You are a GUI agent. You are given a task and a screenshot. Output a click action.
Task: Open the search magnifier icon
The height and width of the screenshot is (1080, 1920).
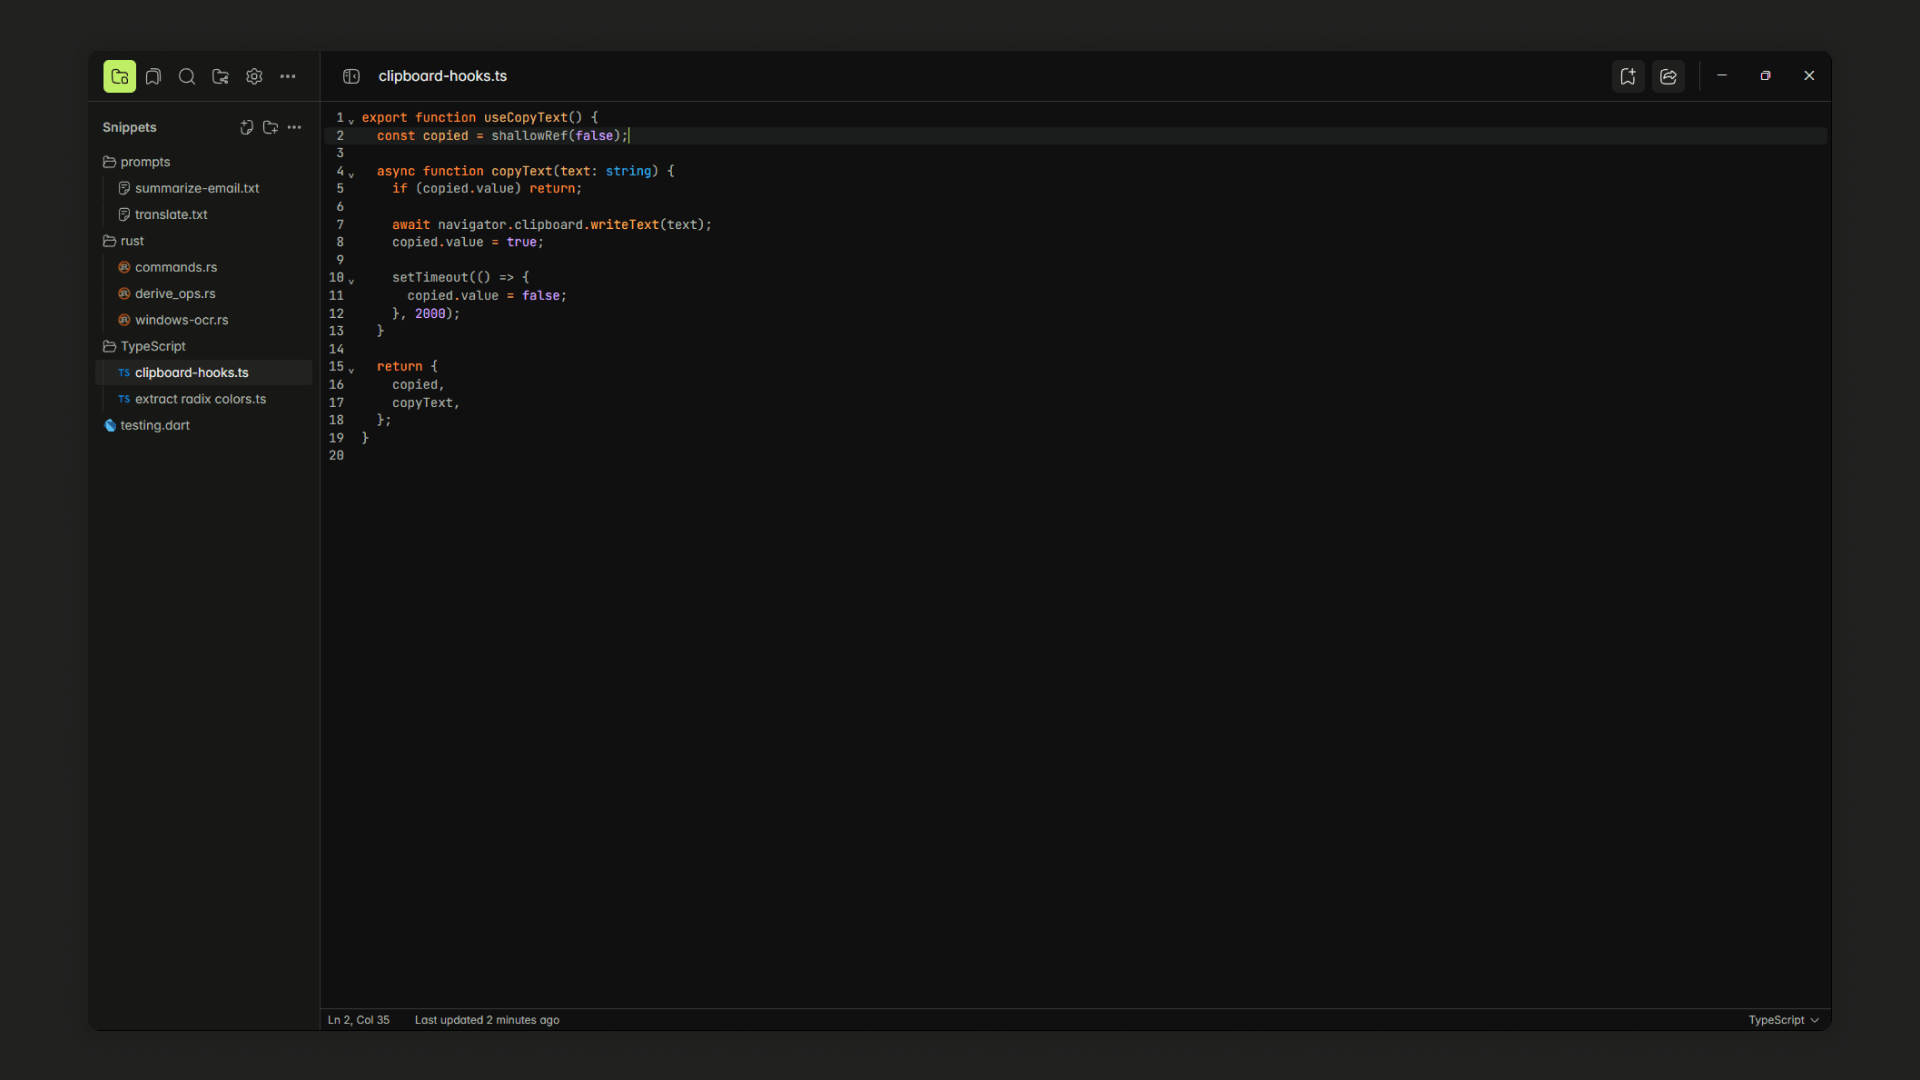186,76
